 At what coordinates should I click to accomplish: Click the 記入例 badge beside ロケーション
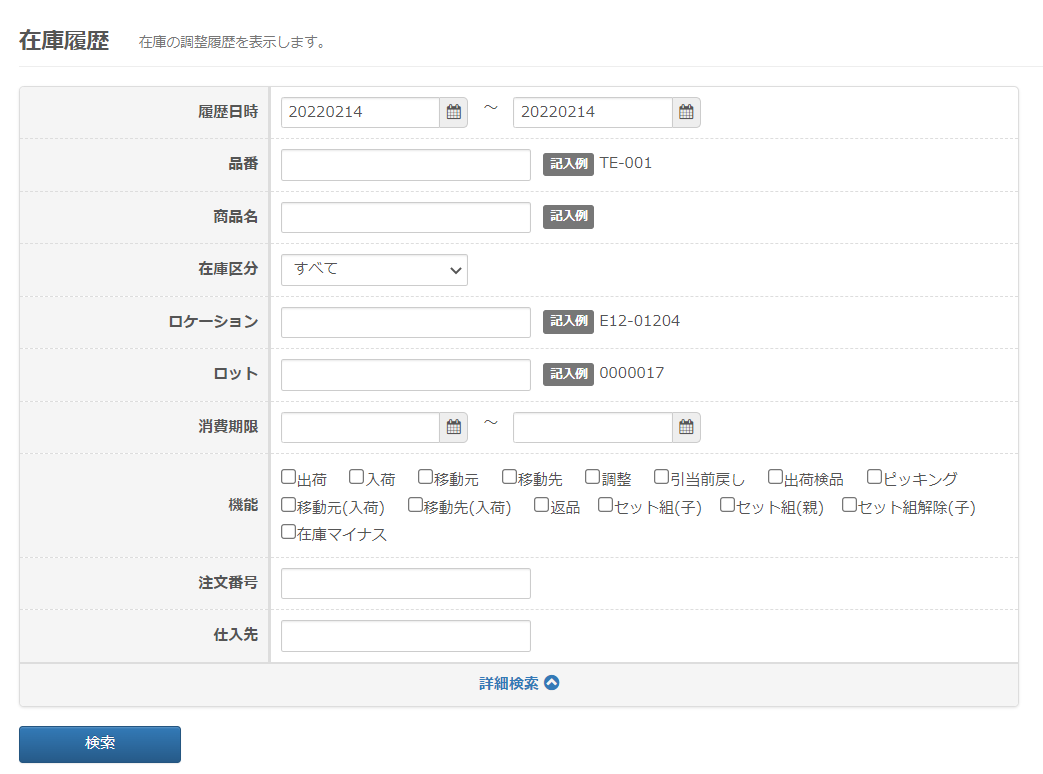point(568,321)
